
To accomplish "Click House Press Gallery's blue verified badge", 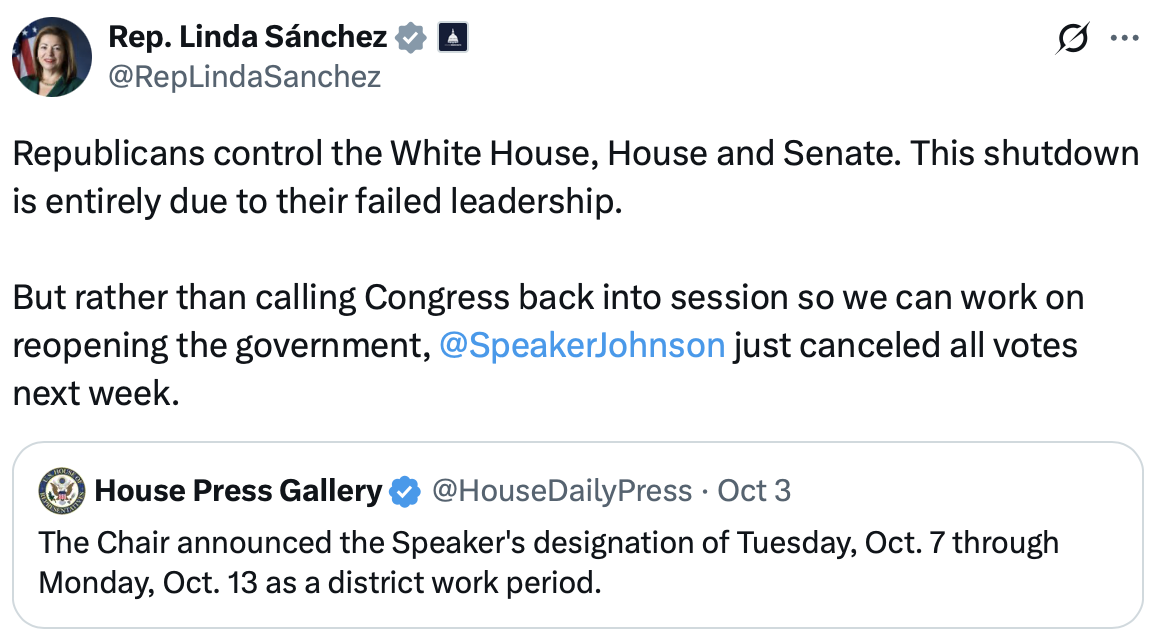I will pyautogui.click(x=404, y=491).
